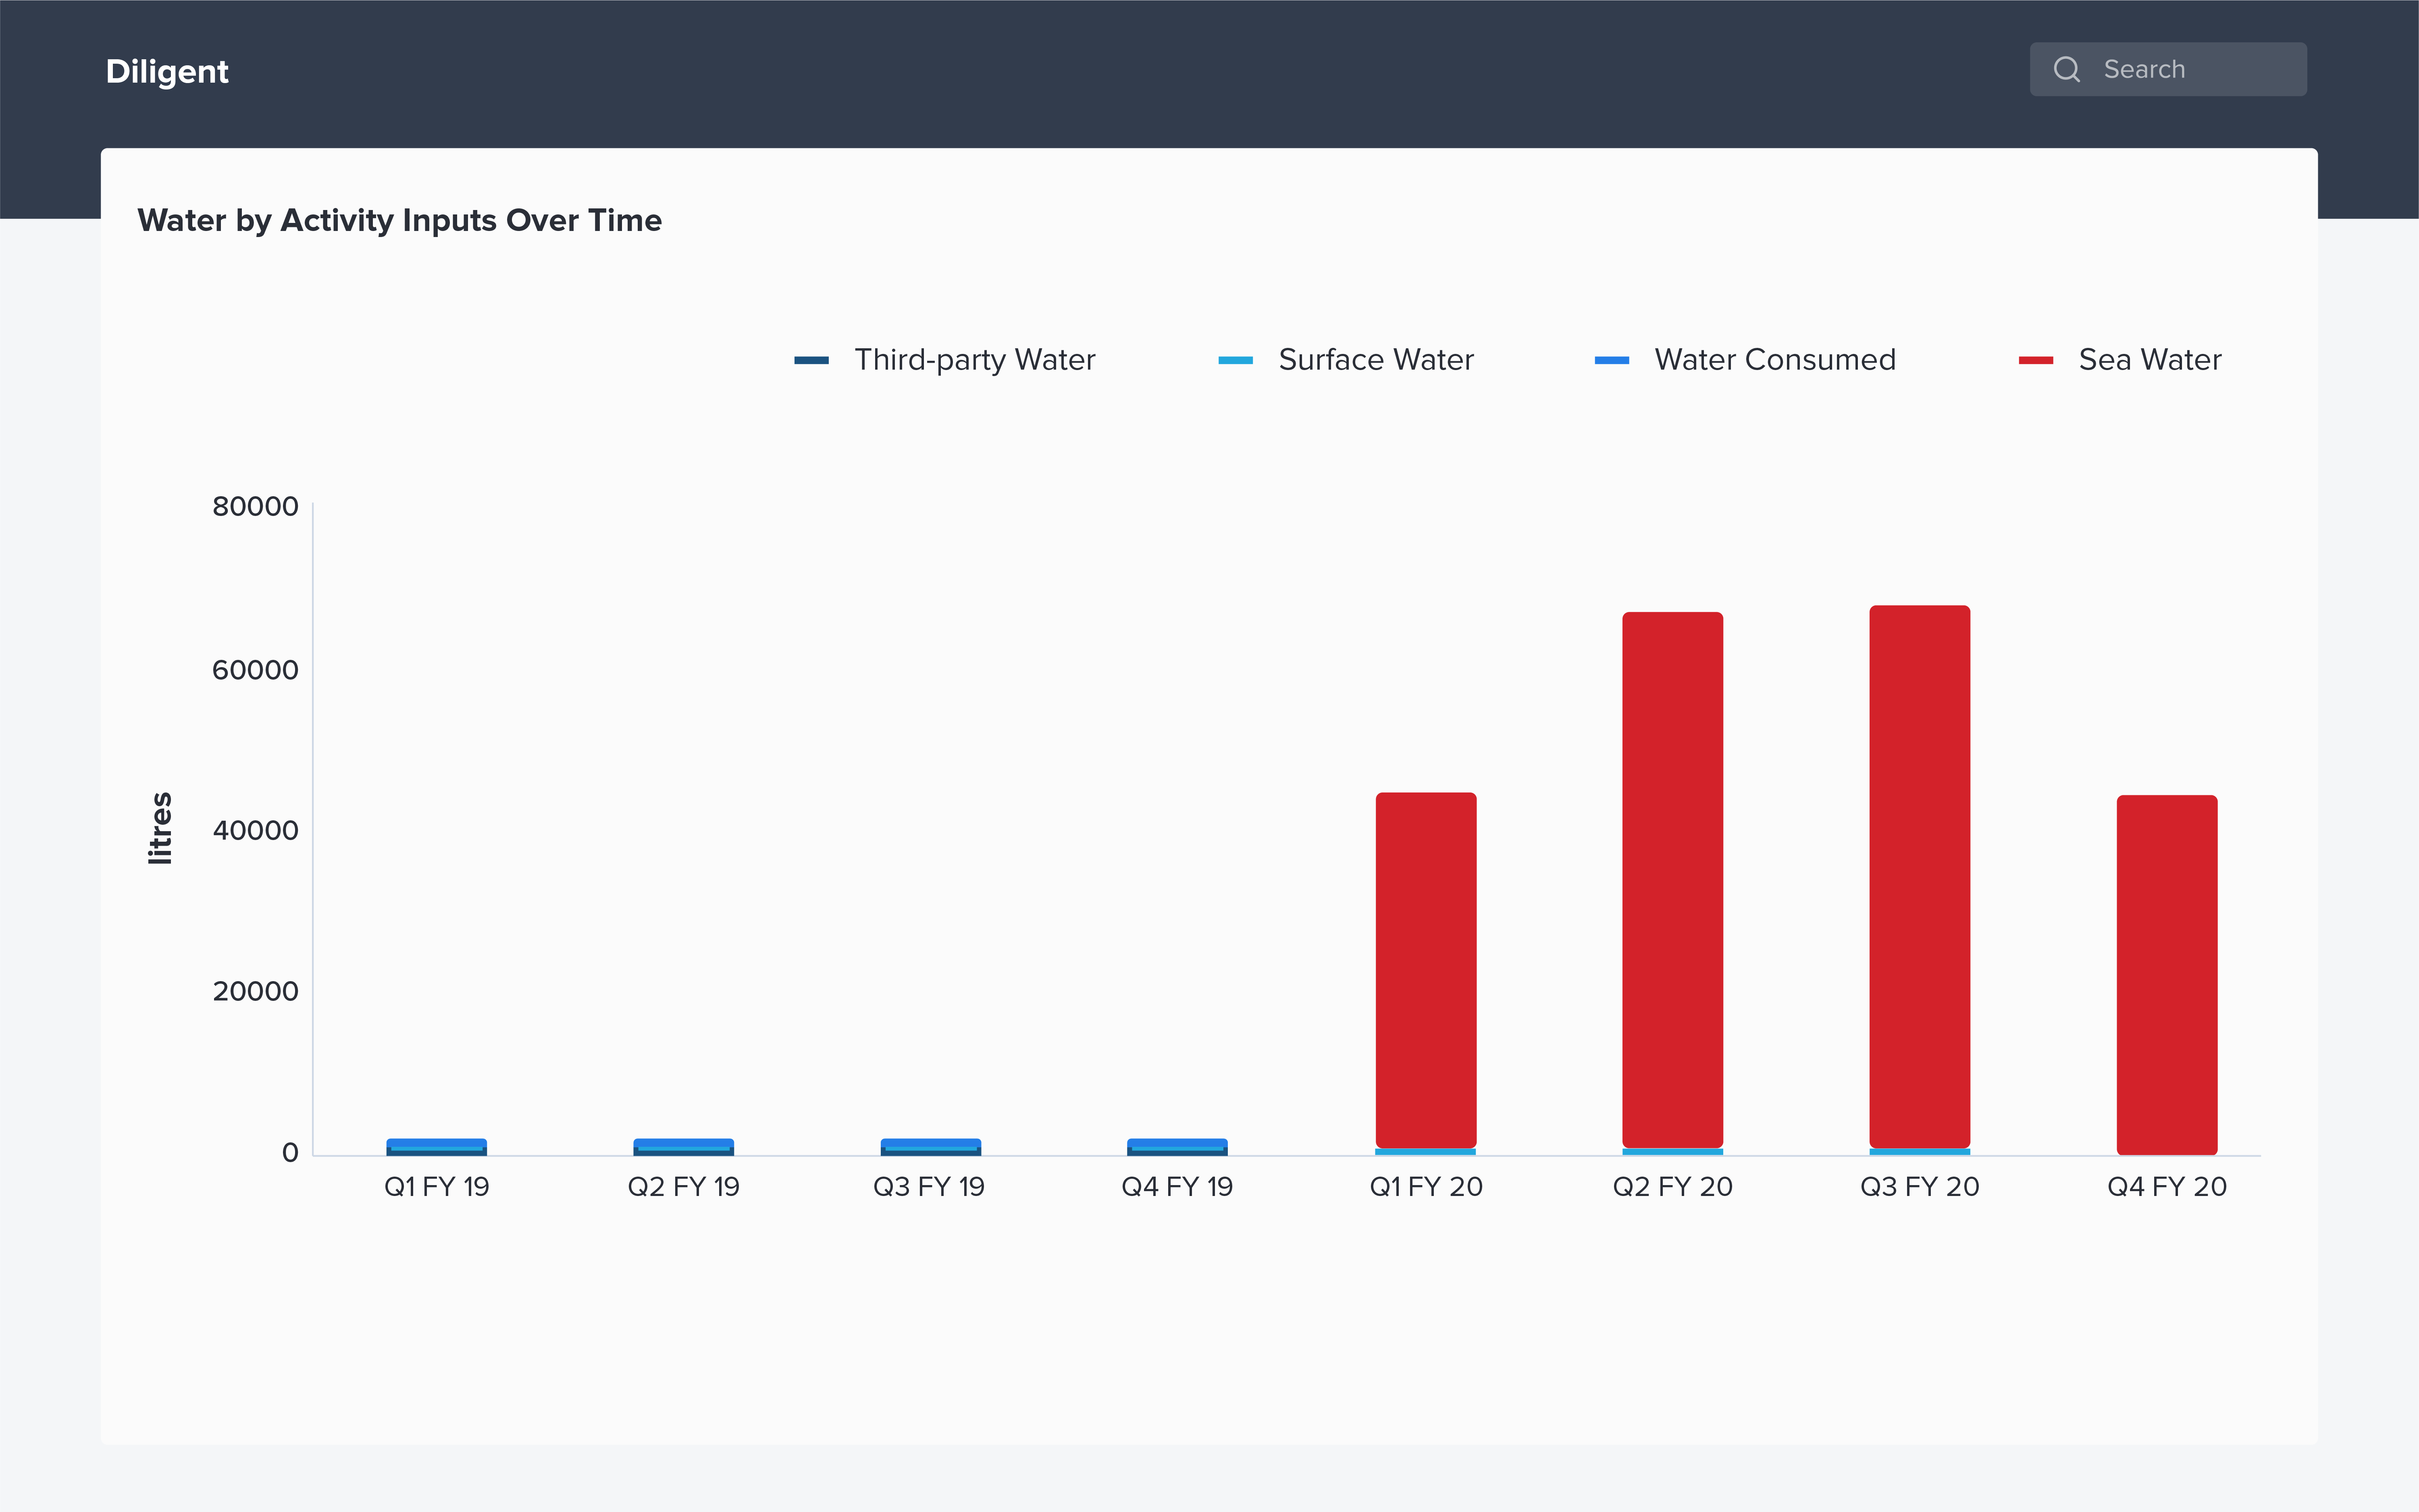Click the red Sea Water swatch
The image size is (2419, 1512).
tap(2036, 360)
